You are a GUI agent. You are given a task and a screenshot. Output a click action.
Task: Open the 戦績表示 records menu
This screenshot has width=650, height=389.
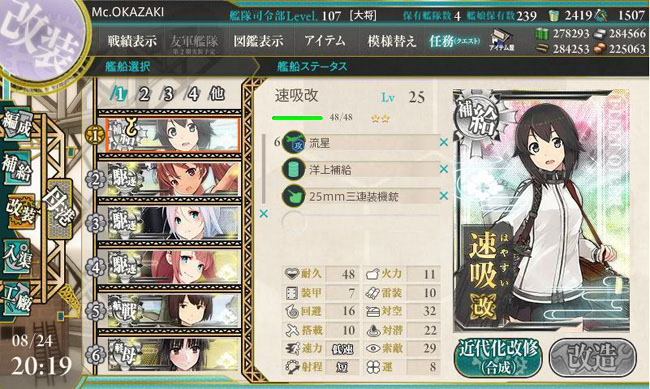[x=132, y=41]
